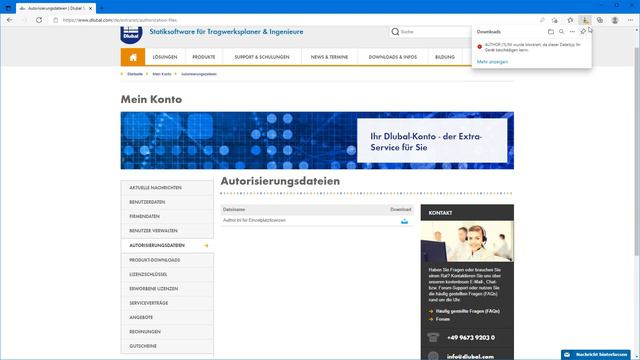The height and width of the screenshot is (360, 640).
Task: Go to the home icon in navigation
Action: point(133,57)
